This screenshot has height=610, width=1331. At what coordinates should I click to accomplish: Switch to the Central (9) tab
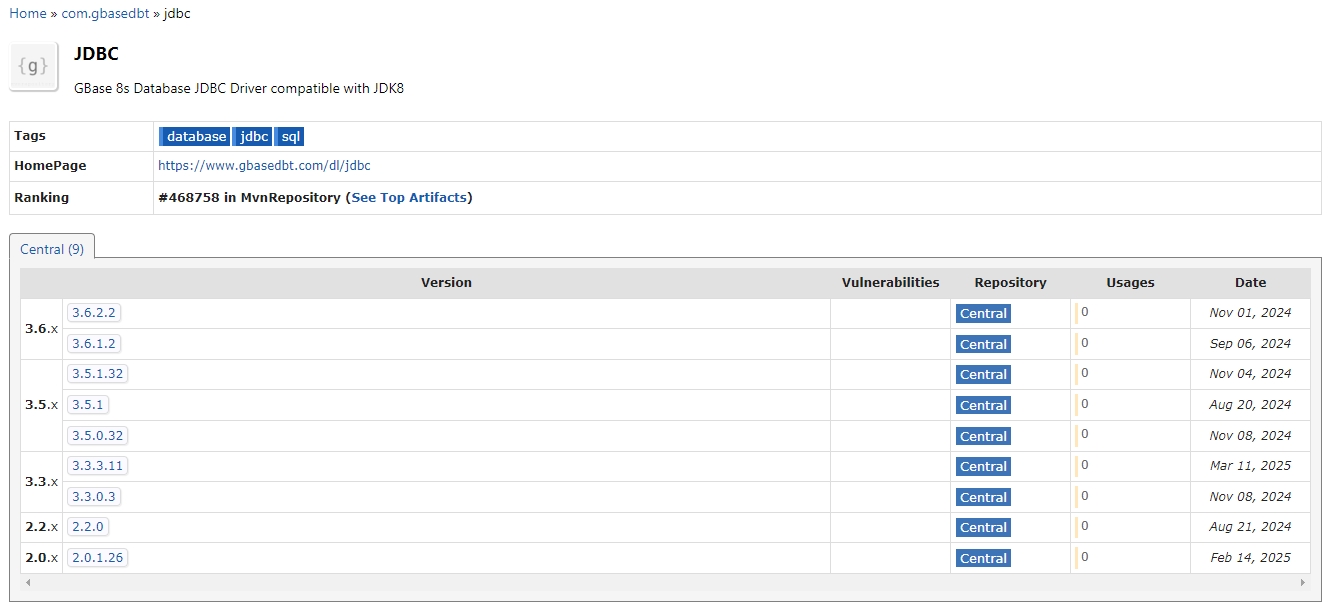(52, 249)
